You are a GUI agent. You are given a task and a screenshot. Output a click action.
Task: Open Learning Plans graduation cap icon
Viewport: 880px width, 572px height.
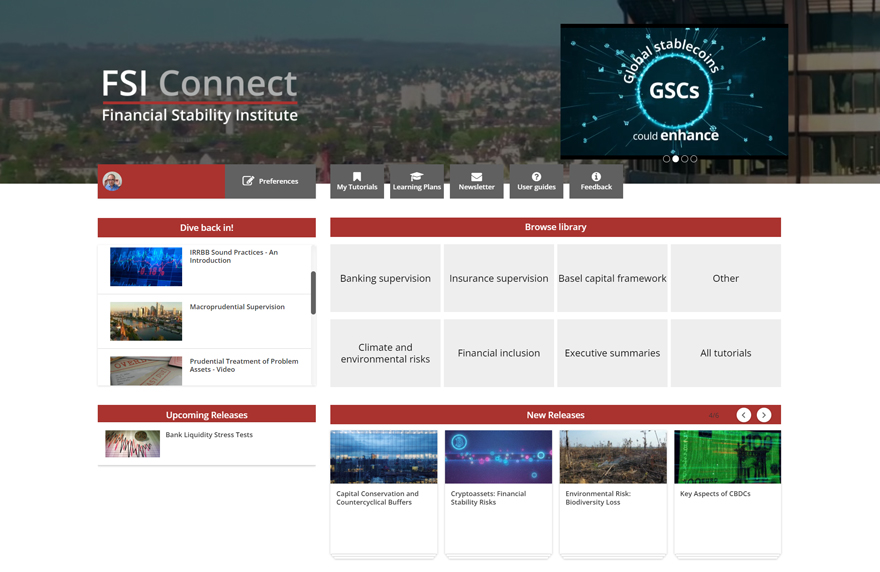pyautogui.click(x=417, y=177)
